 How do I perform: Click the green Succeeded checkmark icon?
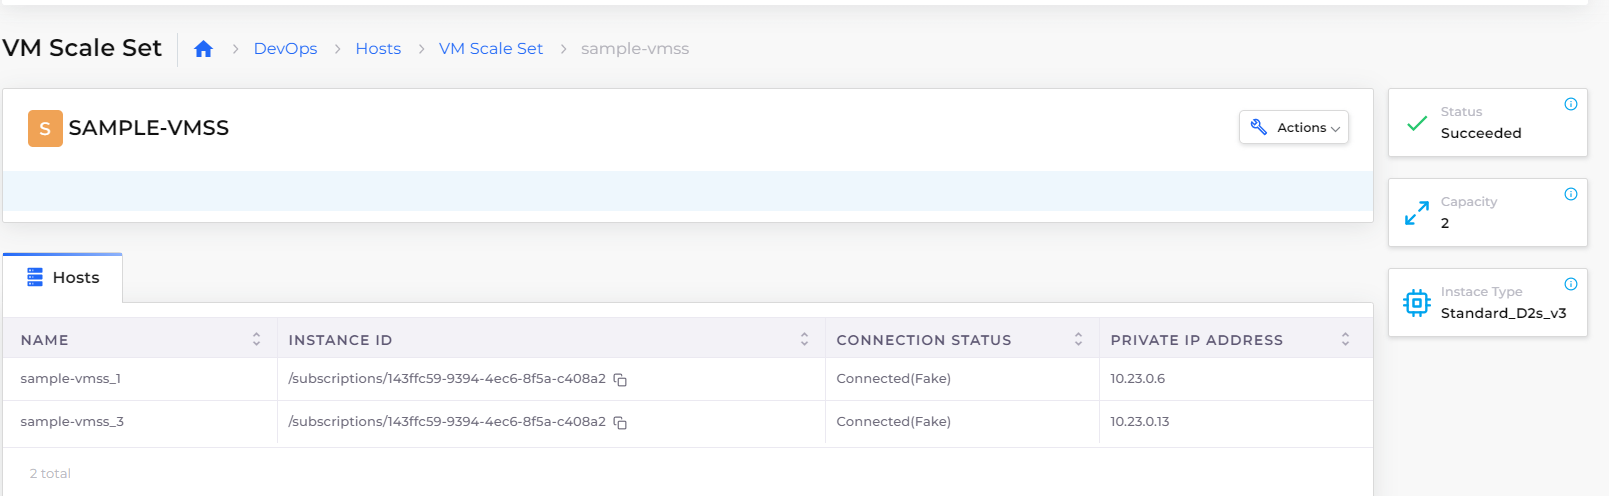[1417, 123]
